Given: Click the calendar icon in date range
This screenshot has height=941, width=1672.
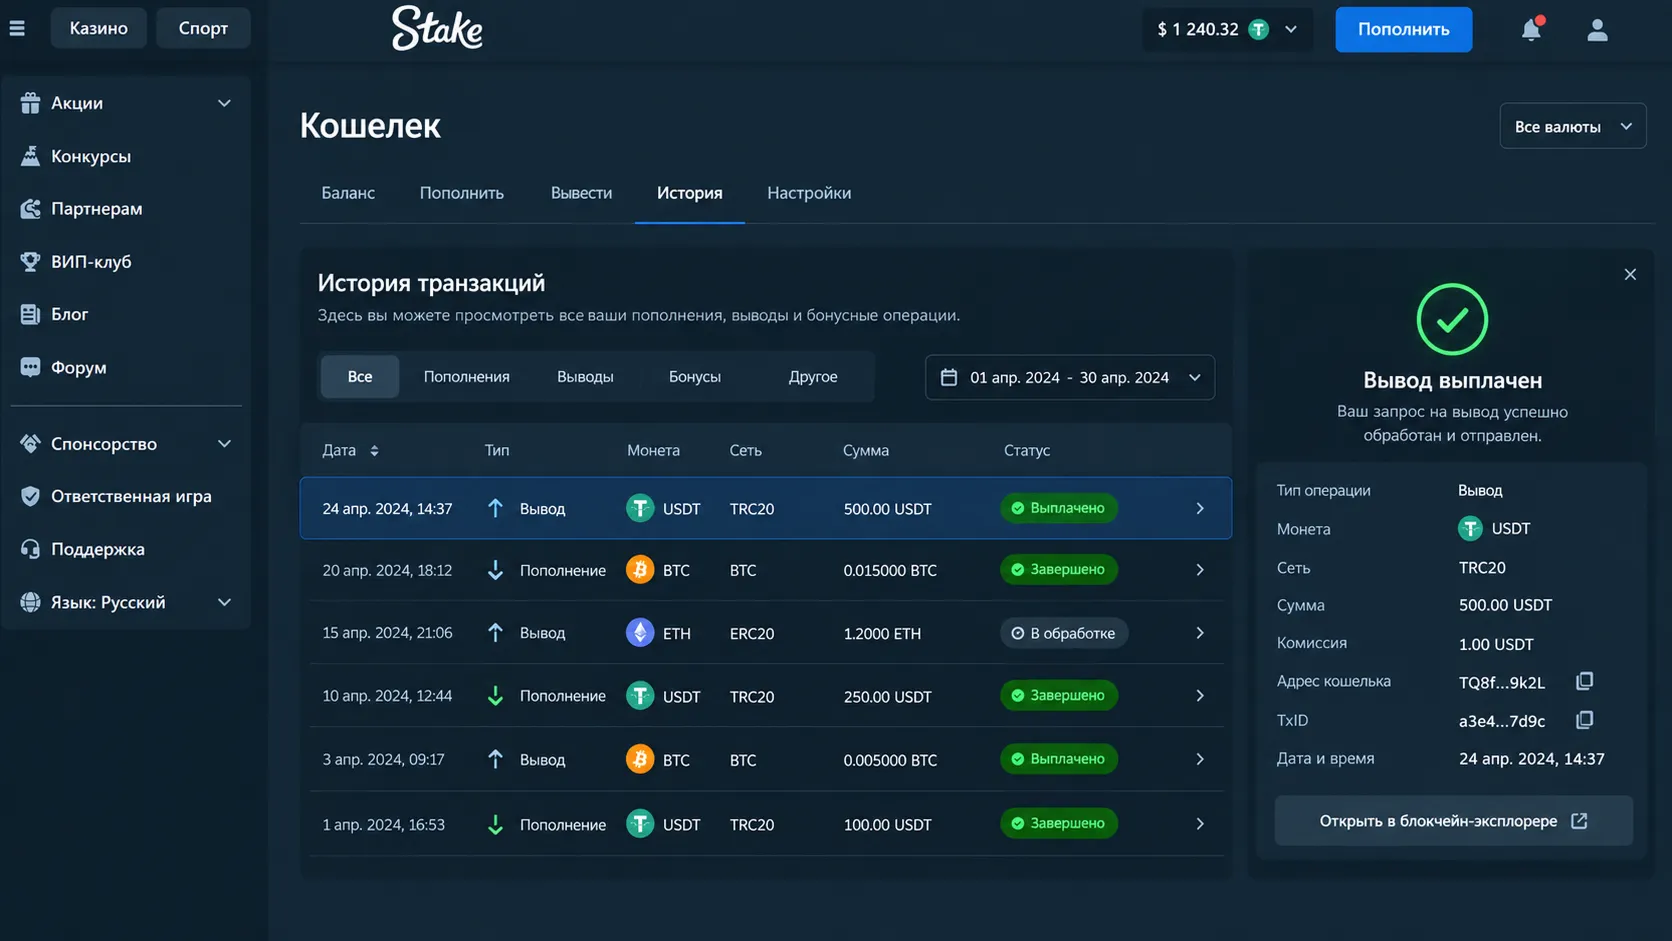Looking at the screenshot, I should [949, 377].
